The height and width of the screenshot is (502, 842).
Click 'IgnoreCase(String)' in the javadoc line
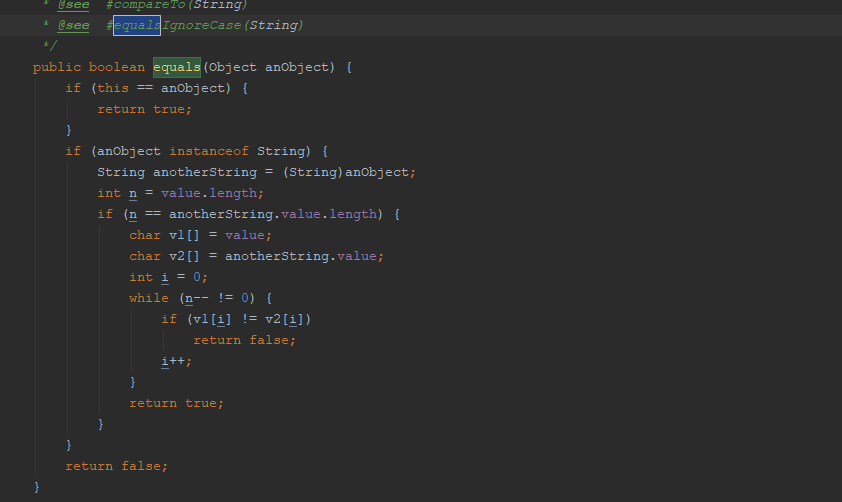[233, 25]
